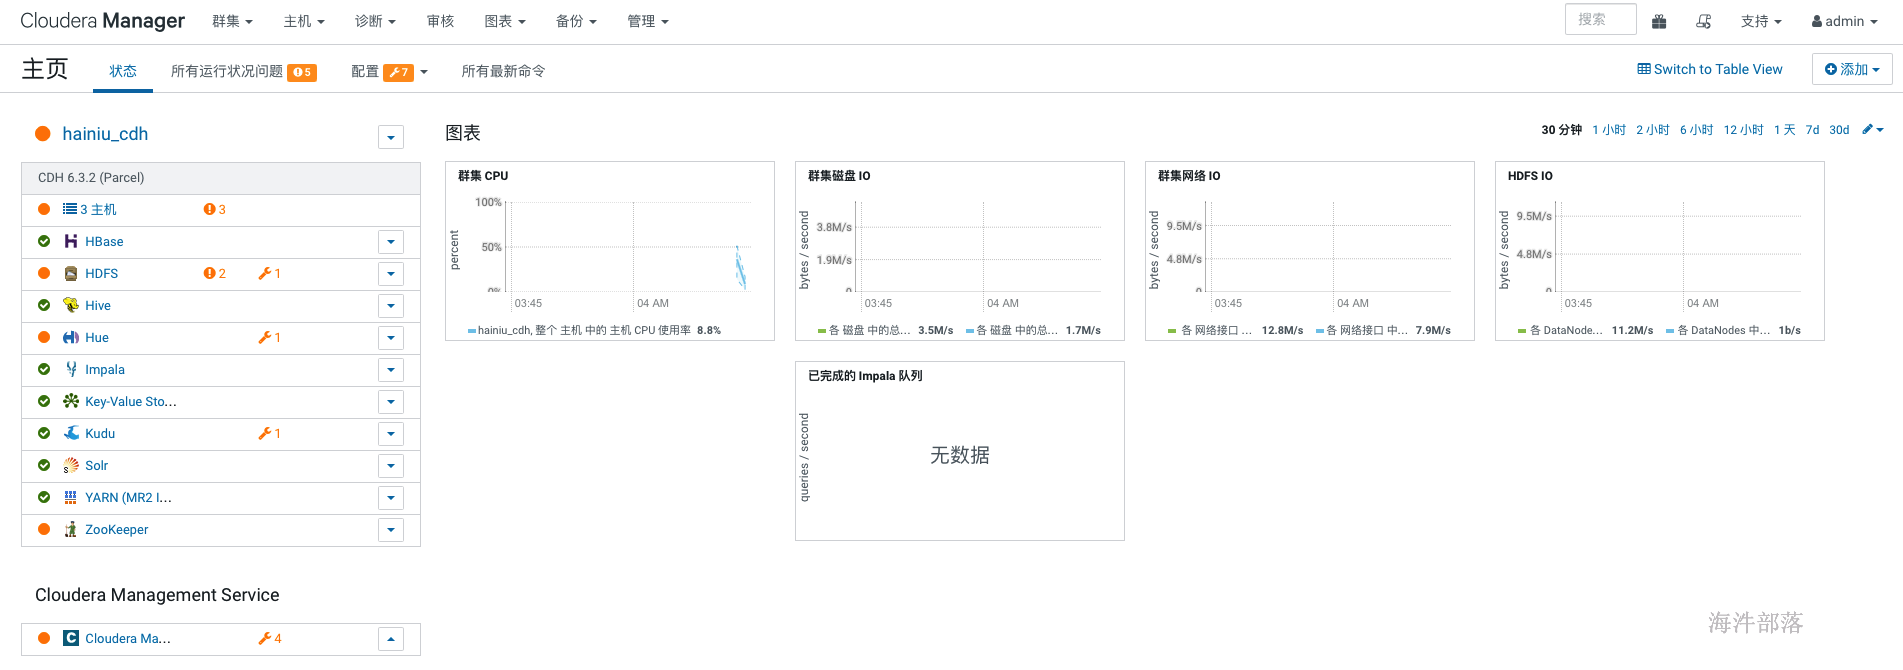The width and height of the screenshot is (1903, 670).
Task: Open the Solr service link
Action: tap(96, 465)
